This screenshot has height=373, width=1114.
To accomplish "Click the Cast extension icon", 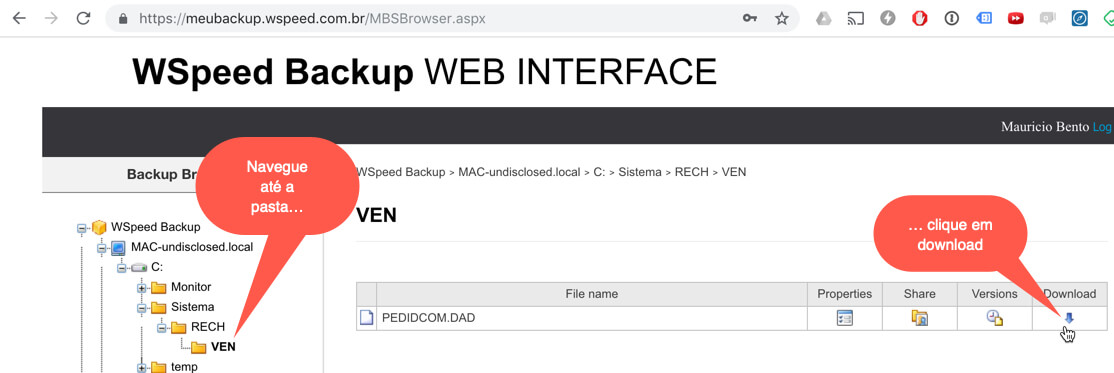I will point(855,18).
